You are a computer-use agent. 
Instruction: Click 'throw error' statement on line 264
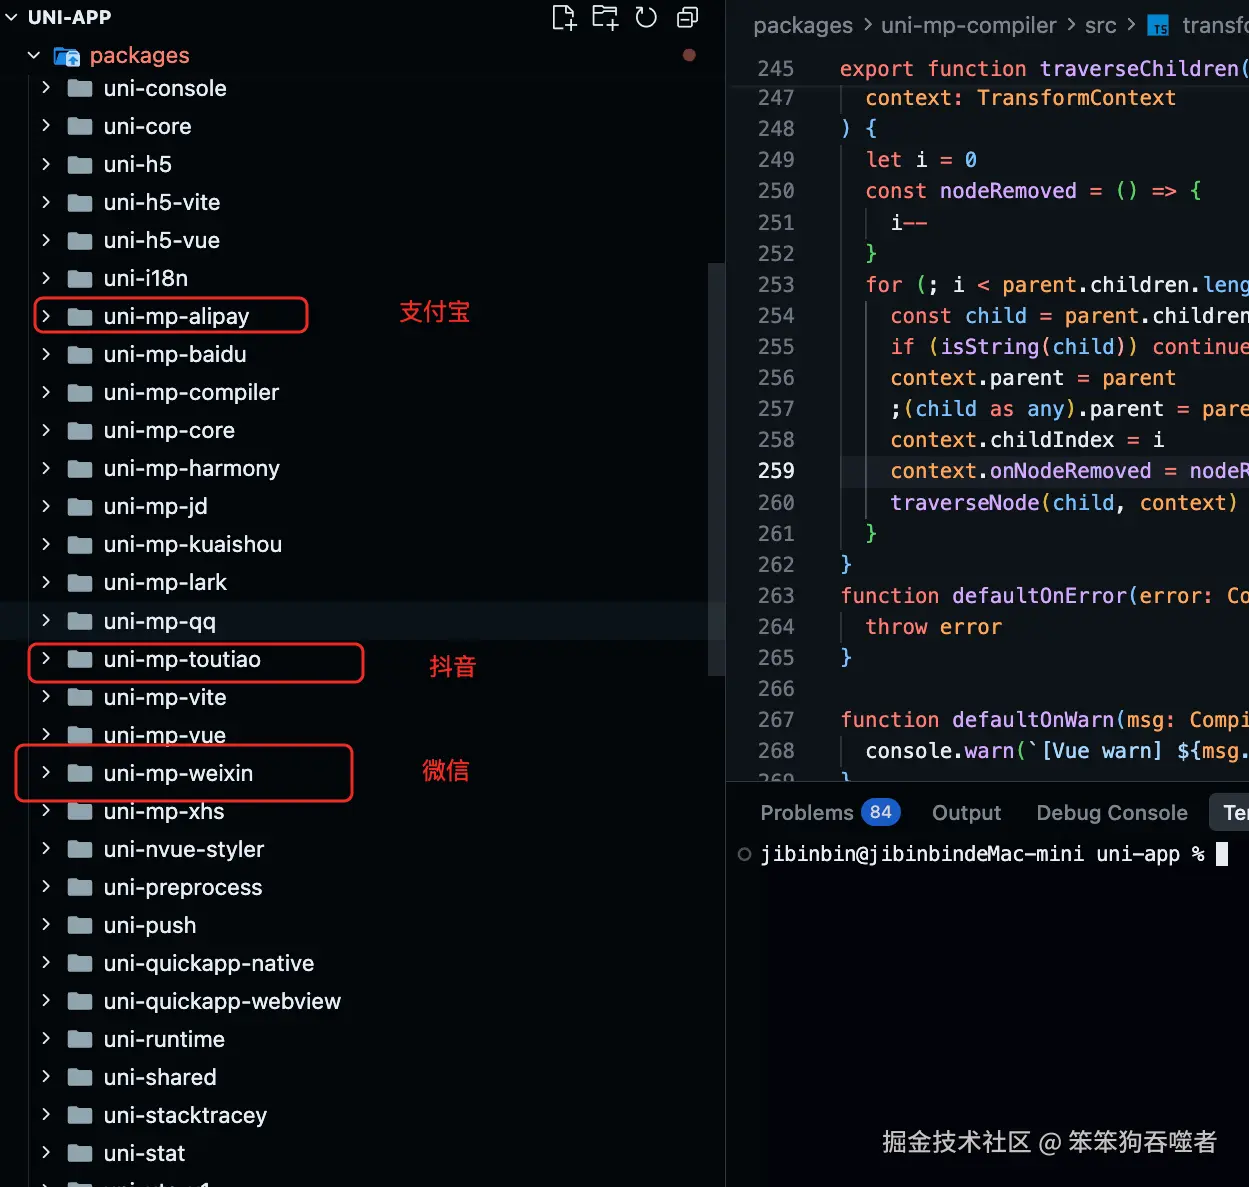(x=933, y=627)
